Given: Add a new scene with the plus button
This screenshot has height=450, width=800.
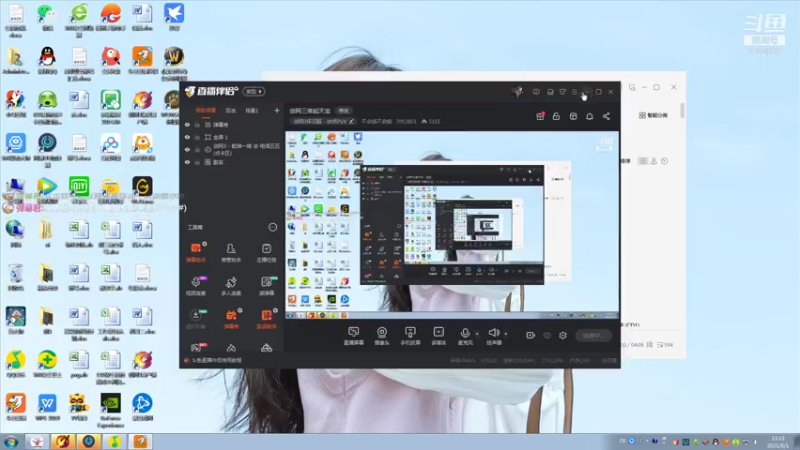Looking at the screenshot, I should [x=277, y=110].
